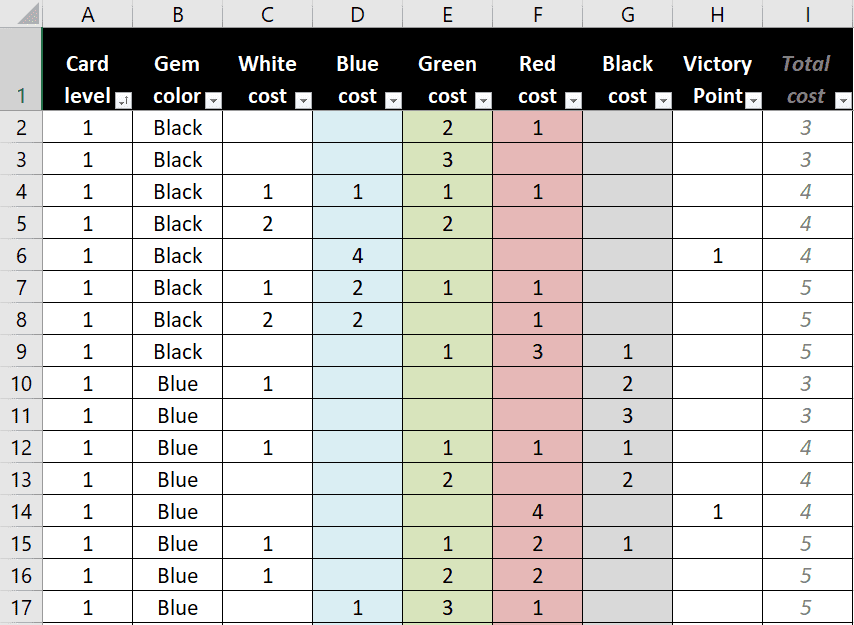This screenshot has height=625, width=854.
Task: Click the Total cost cell in row 17
Action: 806,608
